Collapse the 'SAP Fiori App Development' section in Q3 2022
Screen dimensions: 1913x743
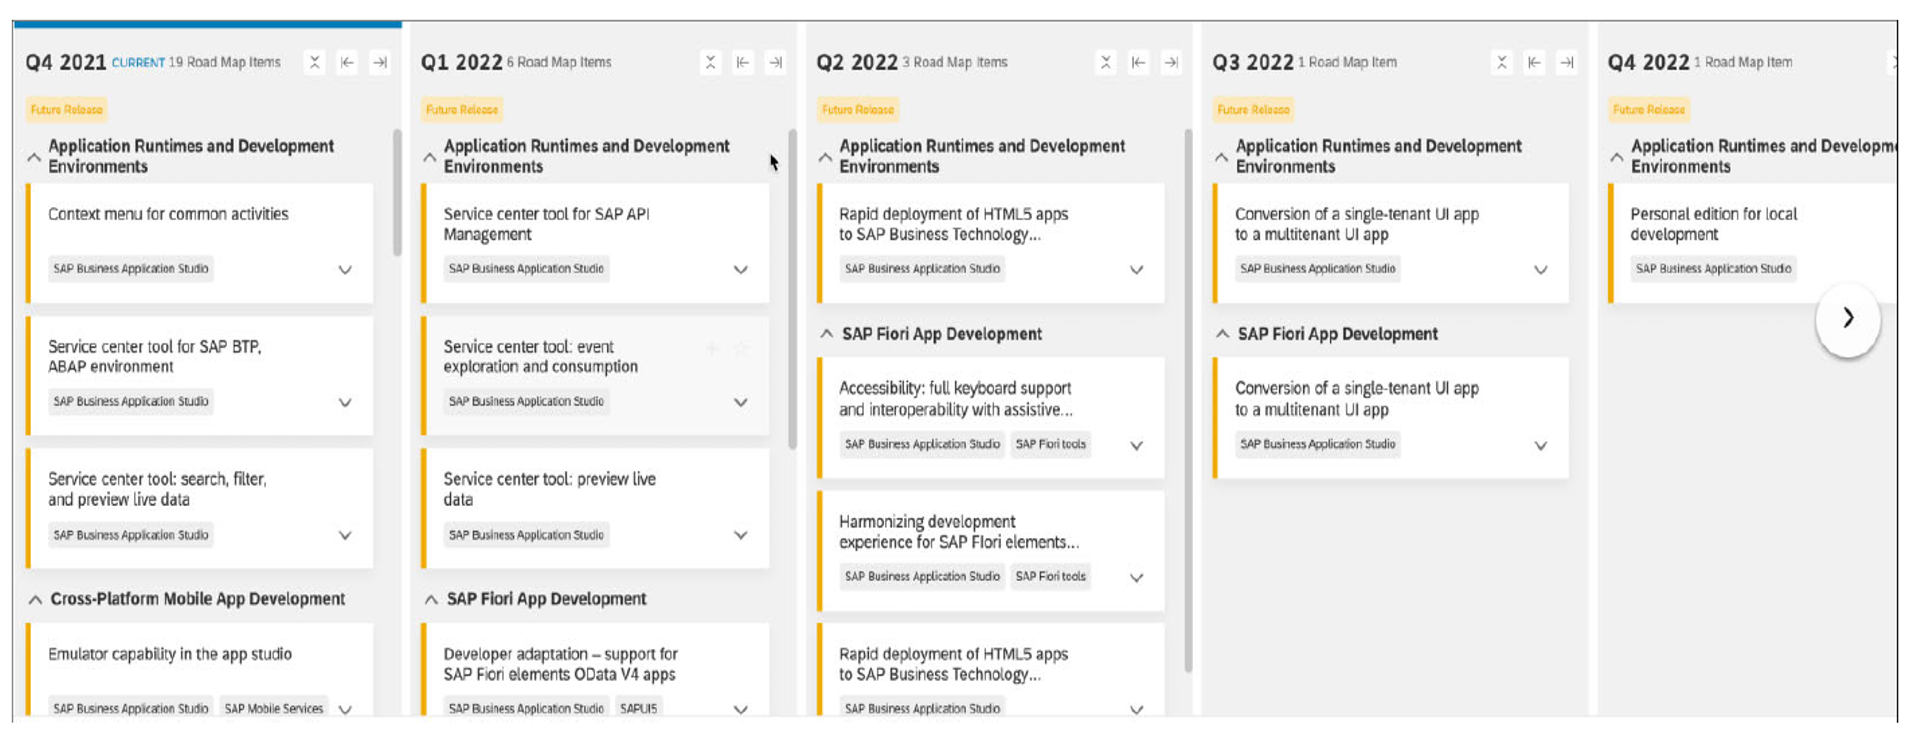pos(1222,334)
